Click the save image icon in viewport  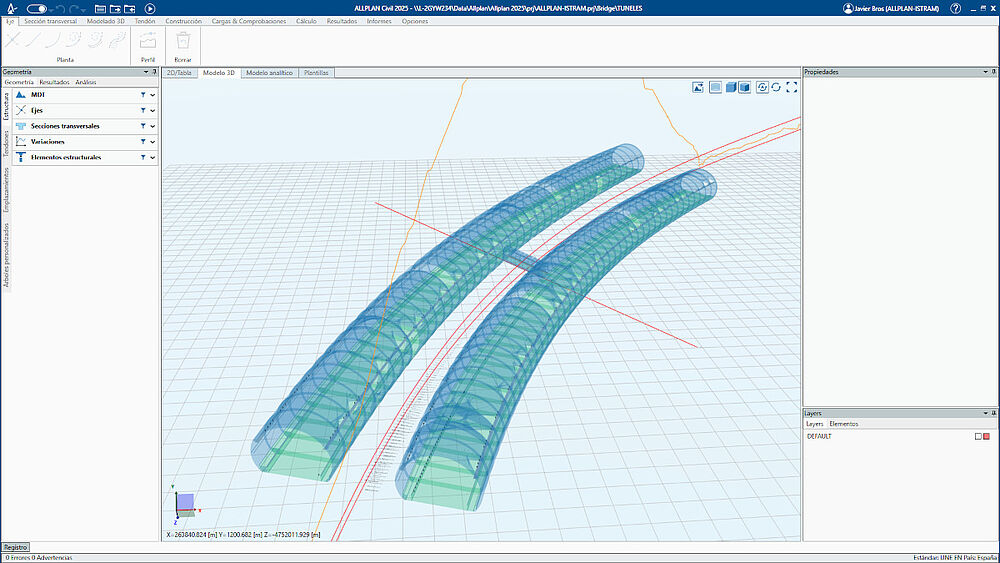697,87
